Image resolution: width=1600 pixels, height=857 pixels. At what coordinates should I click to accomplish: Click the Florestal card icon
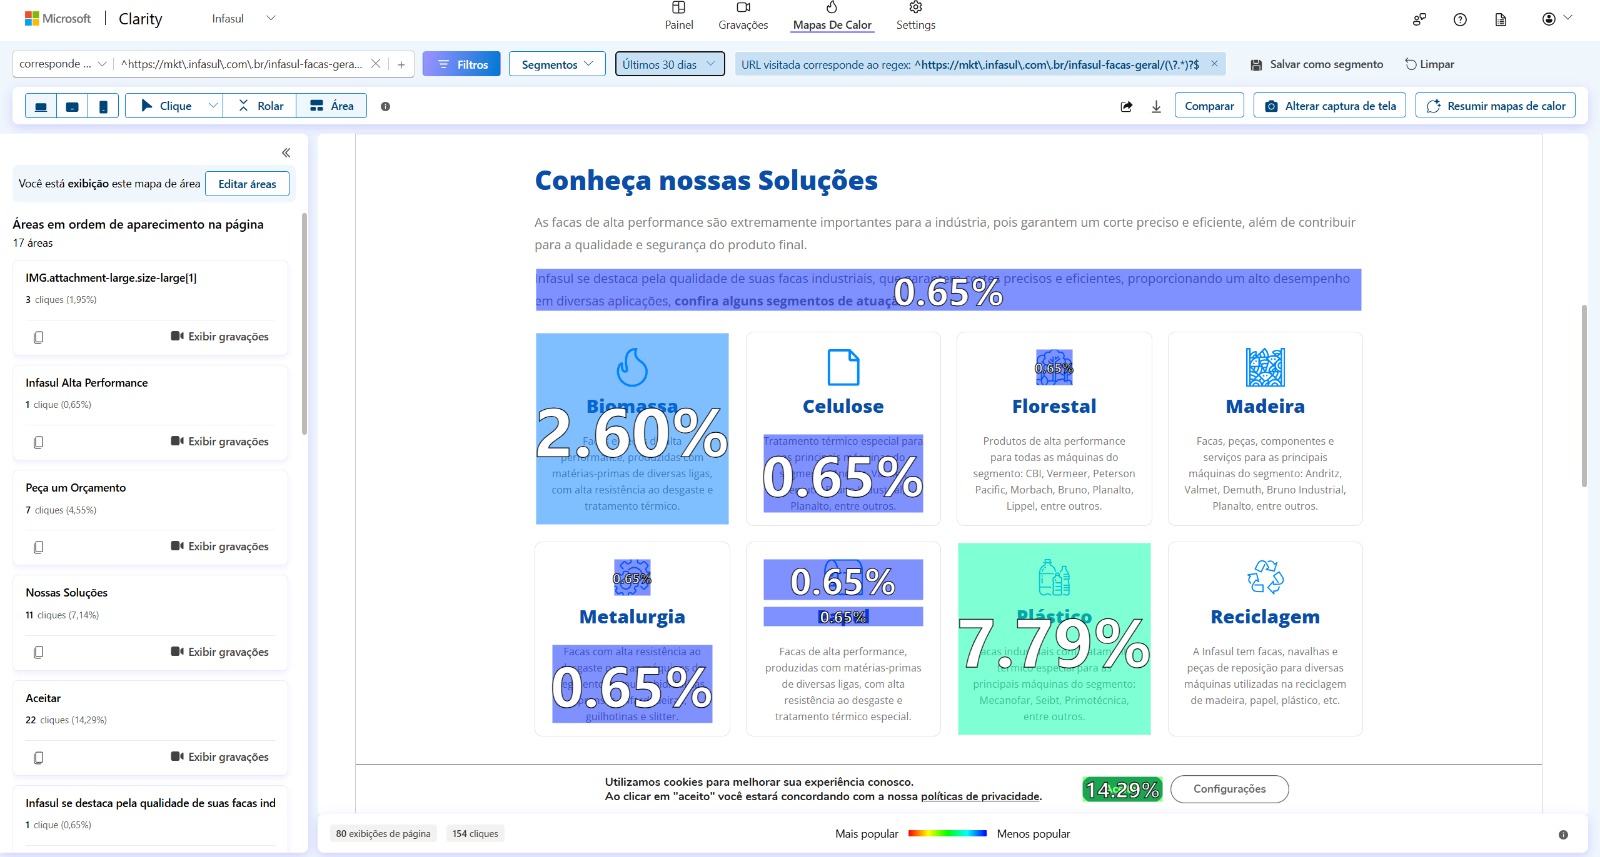1054,367
